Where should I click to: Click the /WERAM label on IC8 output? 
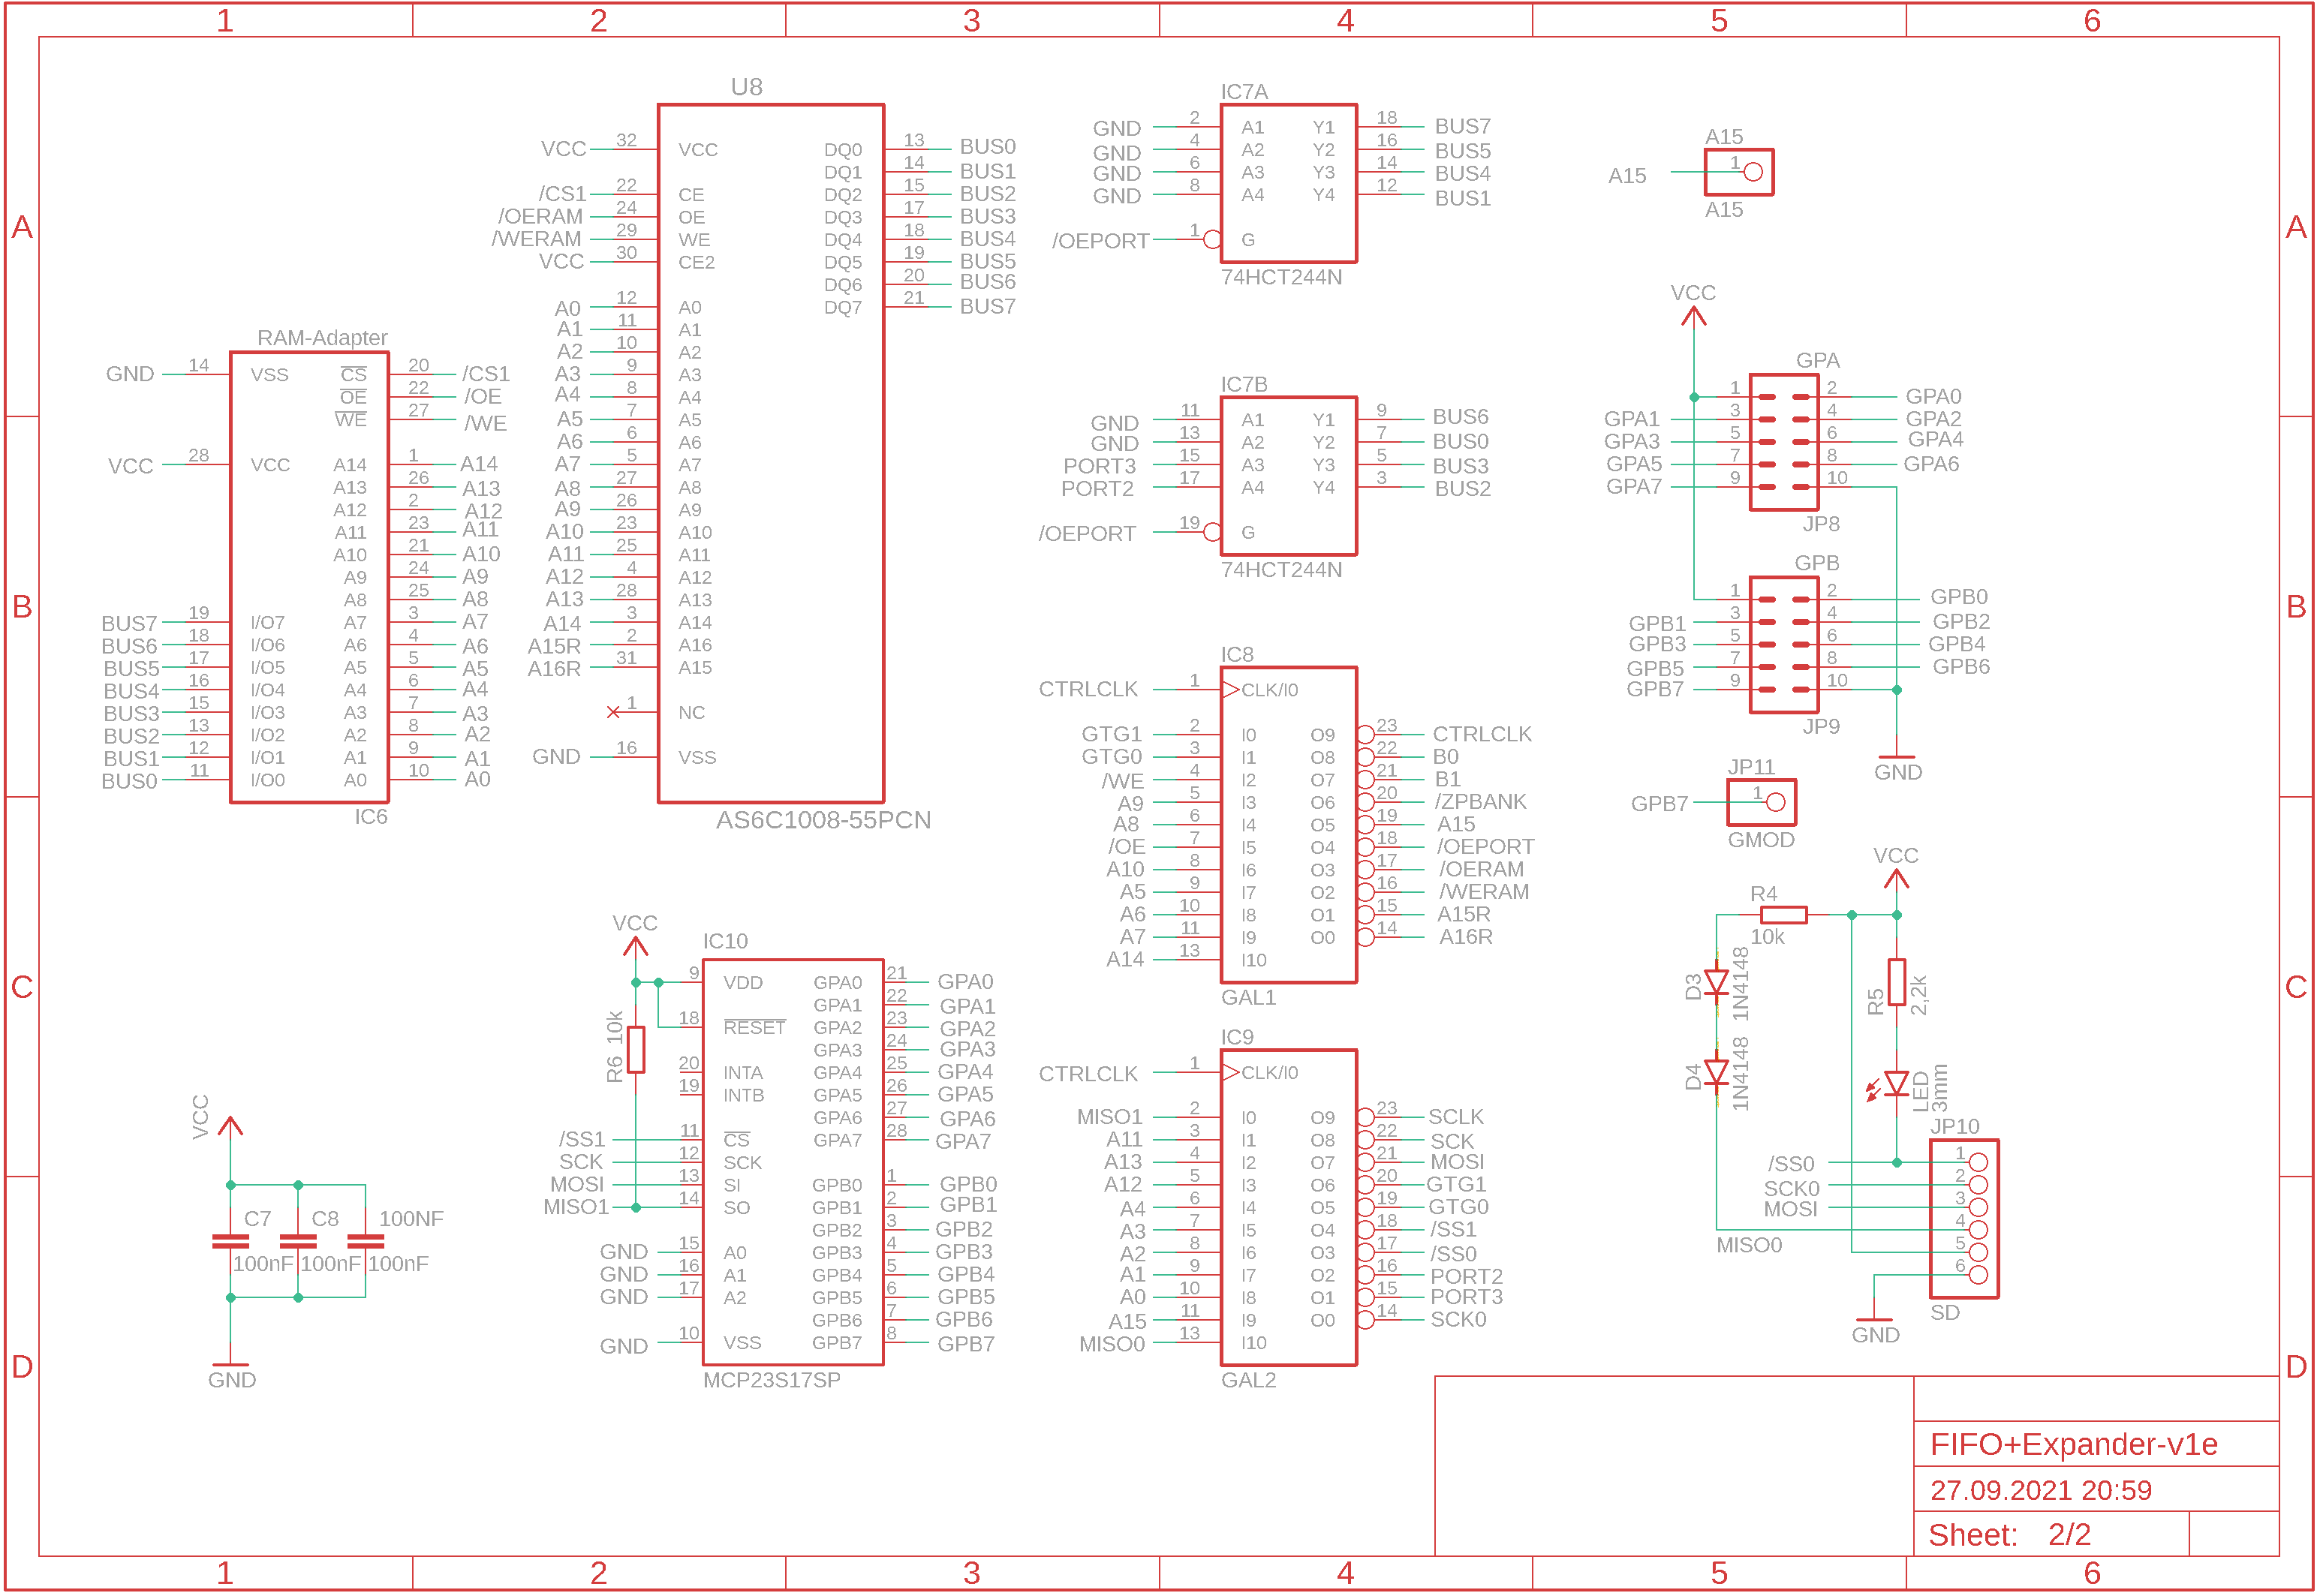(x=1483, y=891)
